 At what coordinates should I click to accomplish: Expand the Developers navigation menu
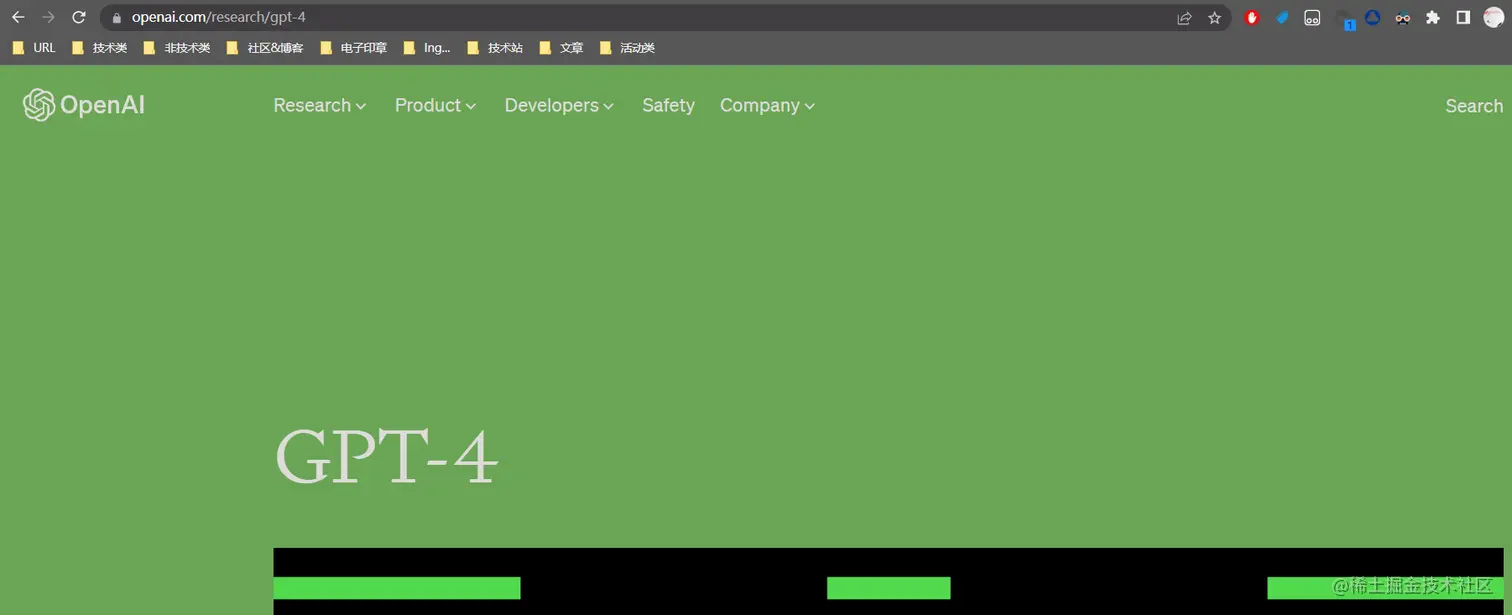[x=559, y=105]
